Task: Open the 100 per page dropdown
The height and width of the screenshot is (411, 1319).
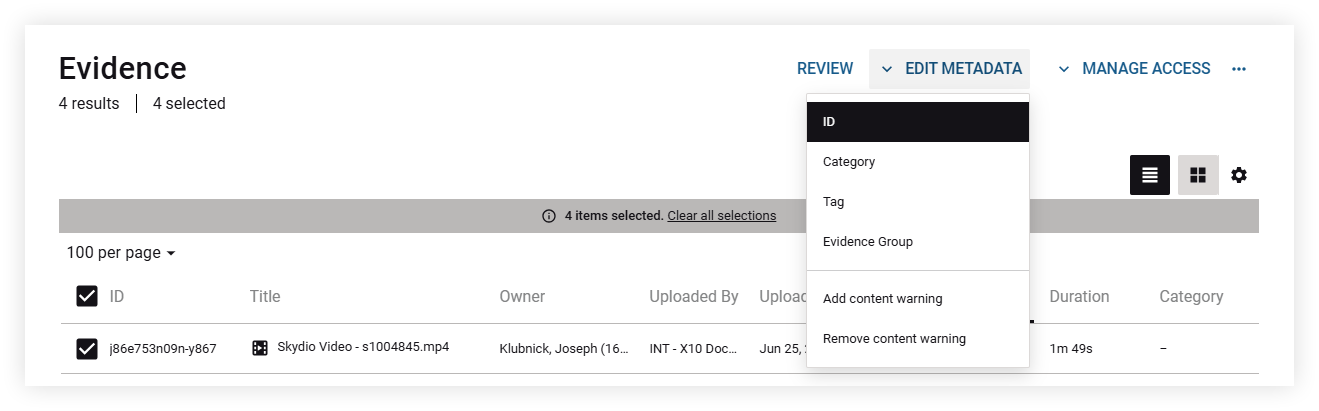Action: click(121, 253)
